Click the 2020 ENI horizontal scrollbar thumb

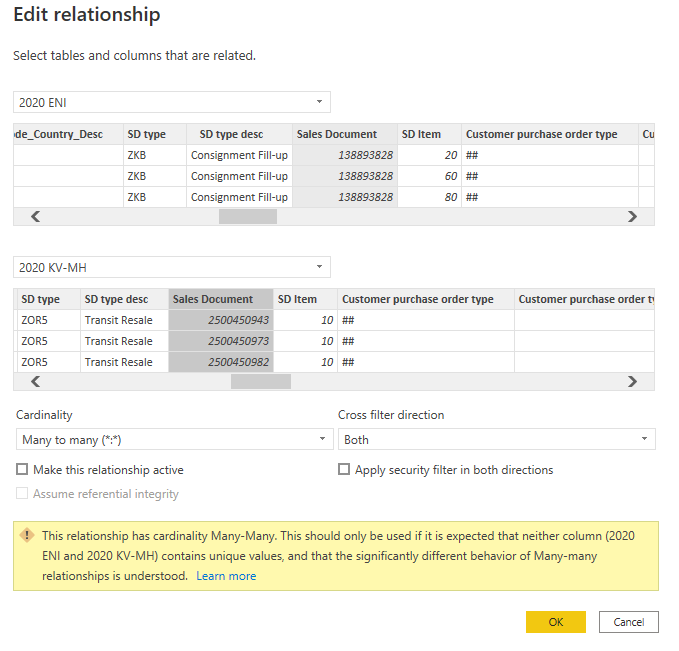pos(248,216)
